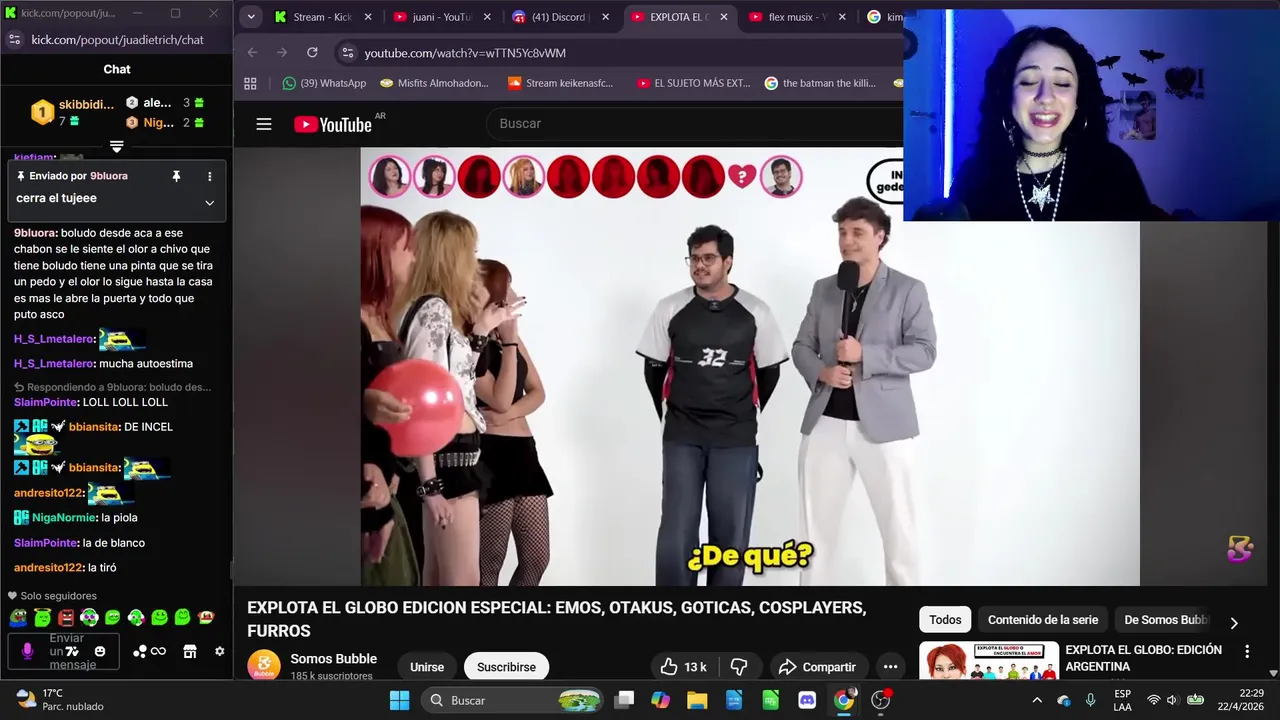Open options for Explota el Globo: Edición Argentina
Image resolution: width=1280 pixels, height=720 pixels.
tap(1247, 652)
